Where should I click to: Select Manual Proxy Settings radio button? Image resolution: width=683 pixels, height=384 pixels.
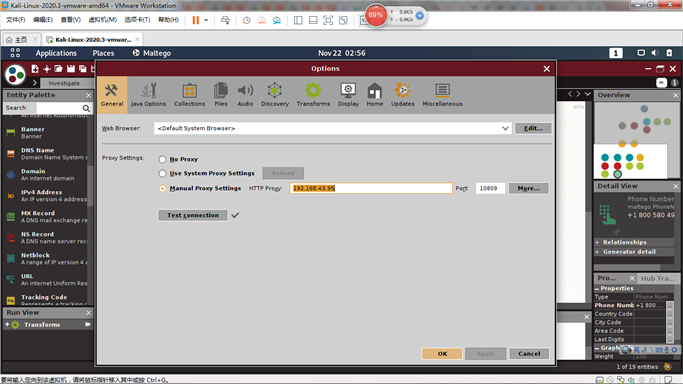[x=162, y=189]
